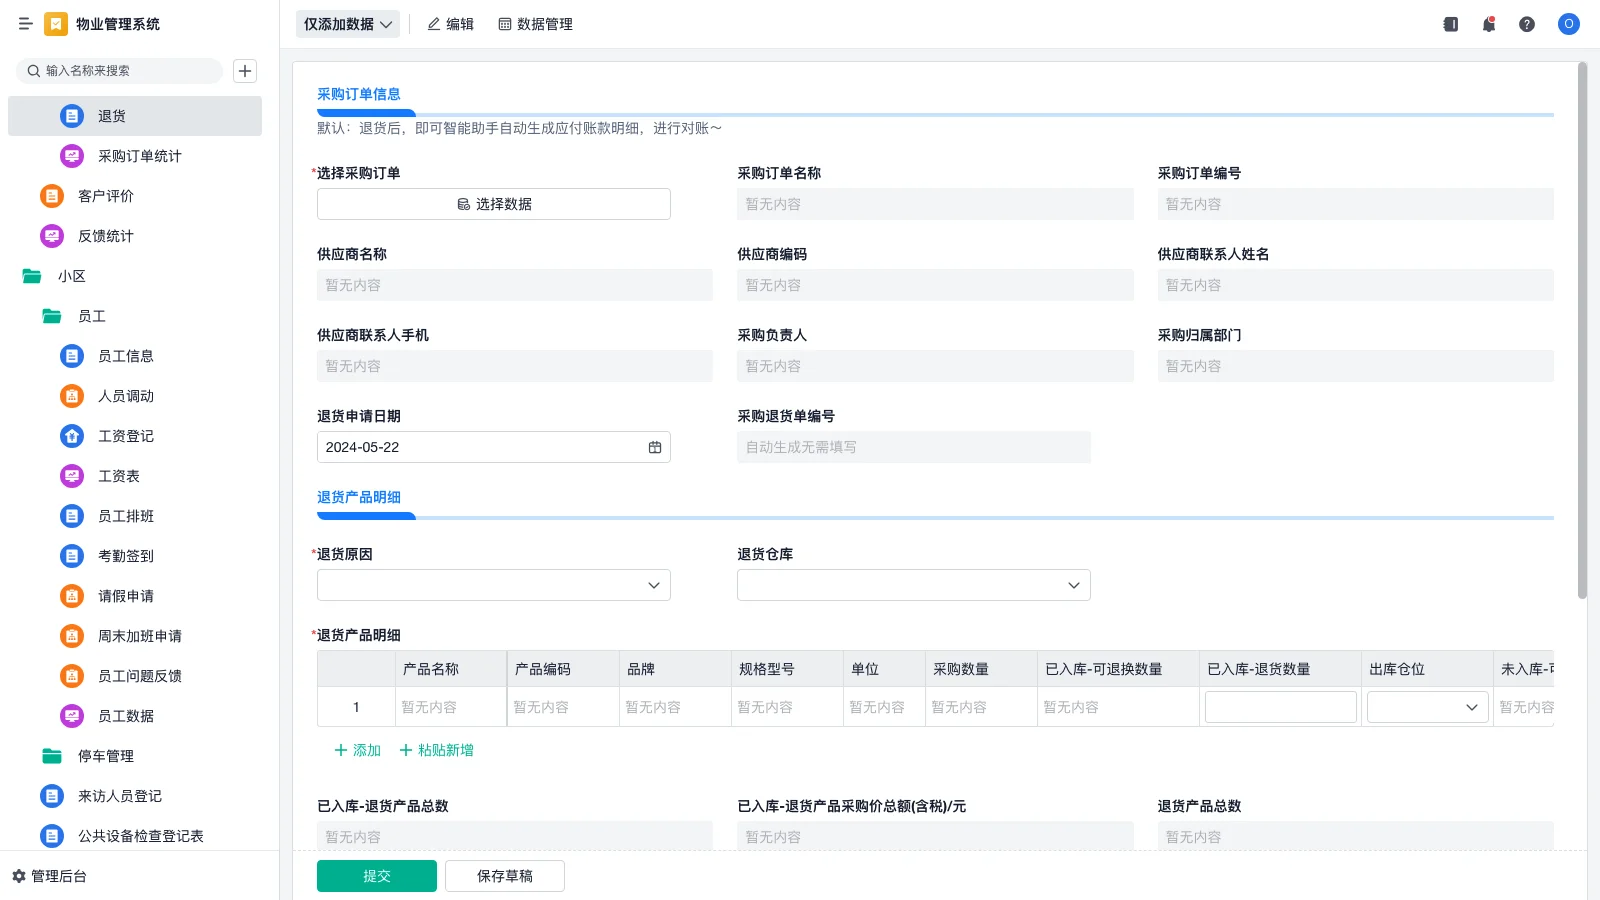Open the 反馈统计 dashboard
The width and height of the screenshot is (1600, 900).
coord(104,236)
